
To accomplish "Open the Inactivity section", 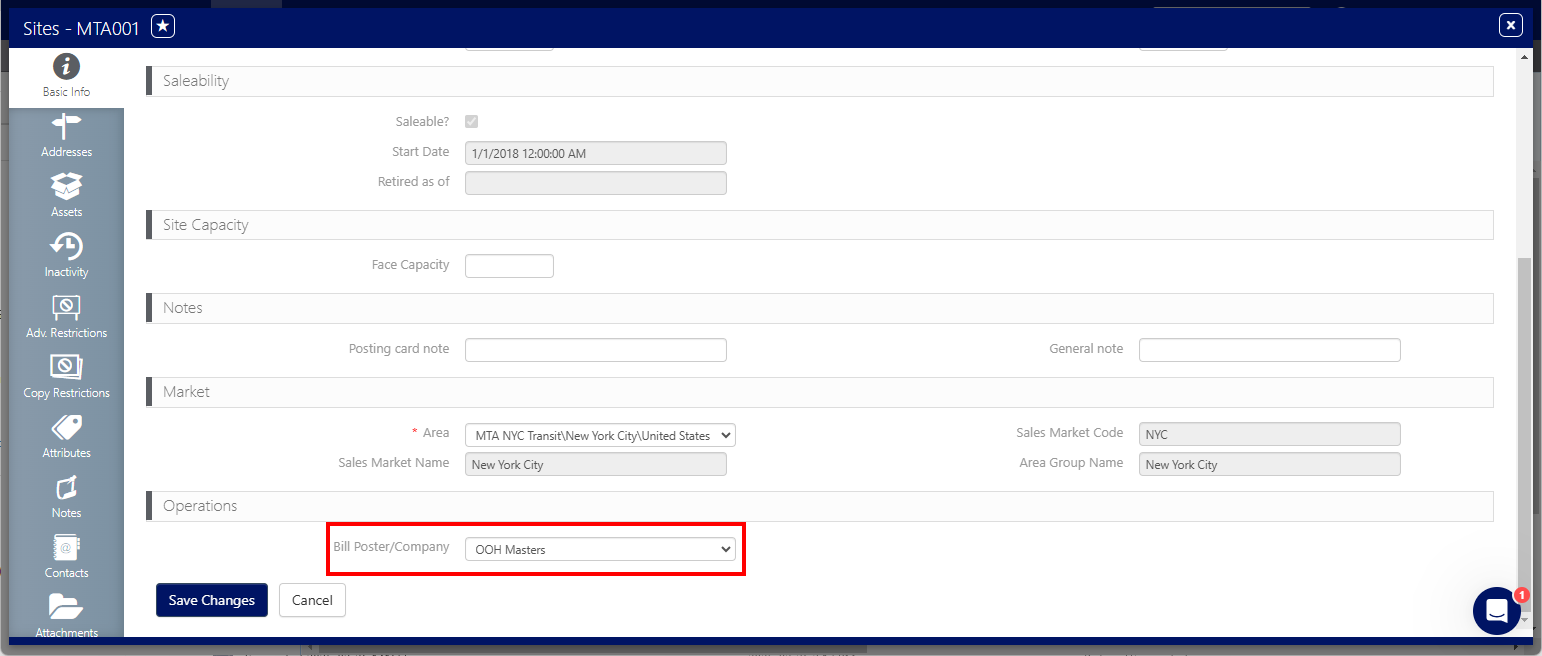I will click(x=66, y=257).
